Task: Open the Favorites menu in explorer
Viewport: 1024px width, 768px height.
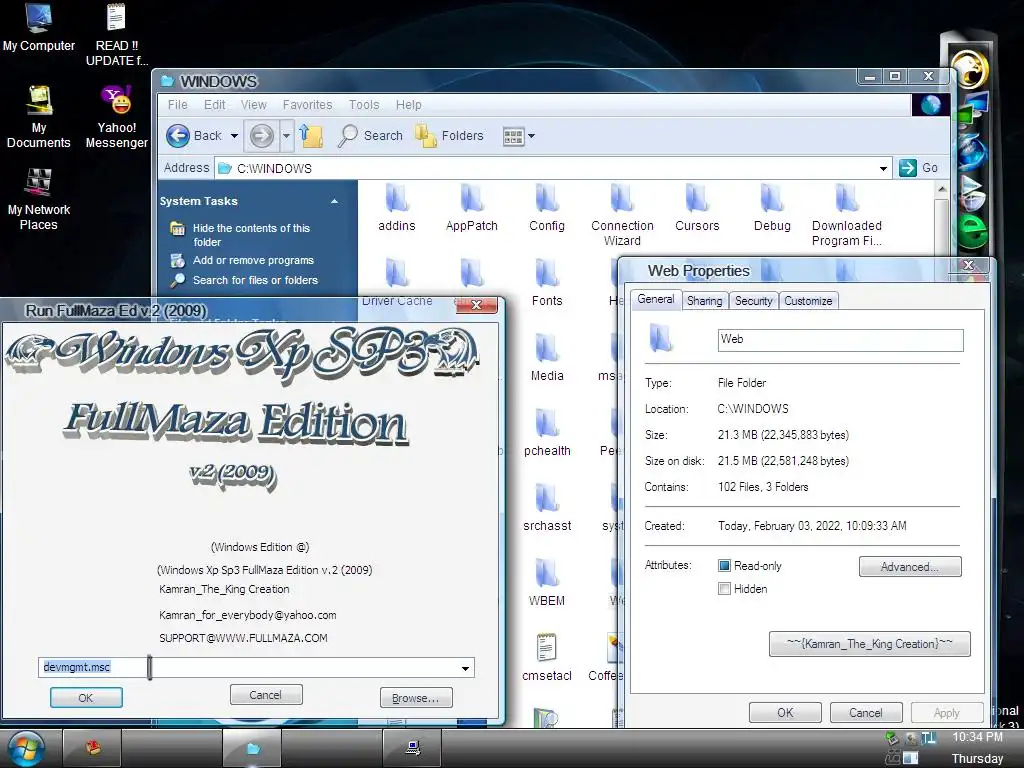Action: pos(308,104)
